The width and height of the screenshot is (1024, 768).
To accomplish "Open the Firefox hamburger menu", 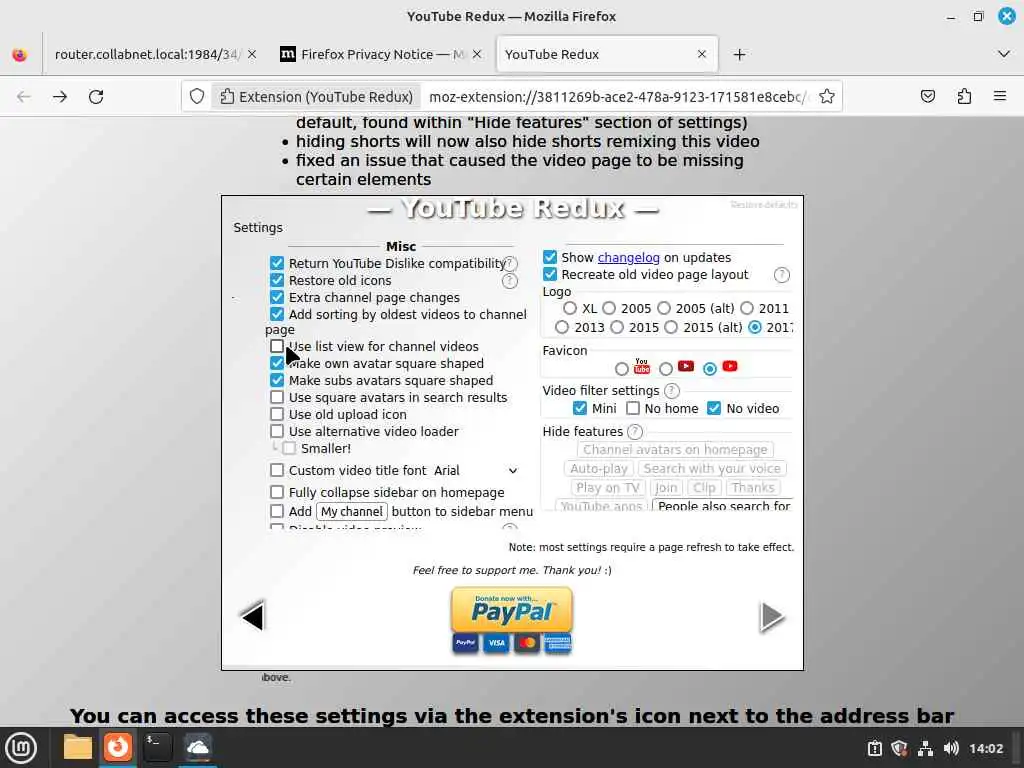I will [1000, 97].
